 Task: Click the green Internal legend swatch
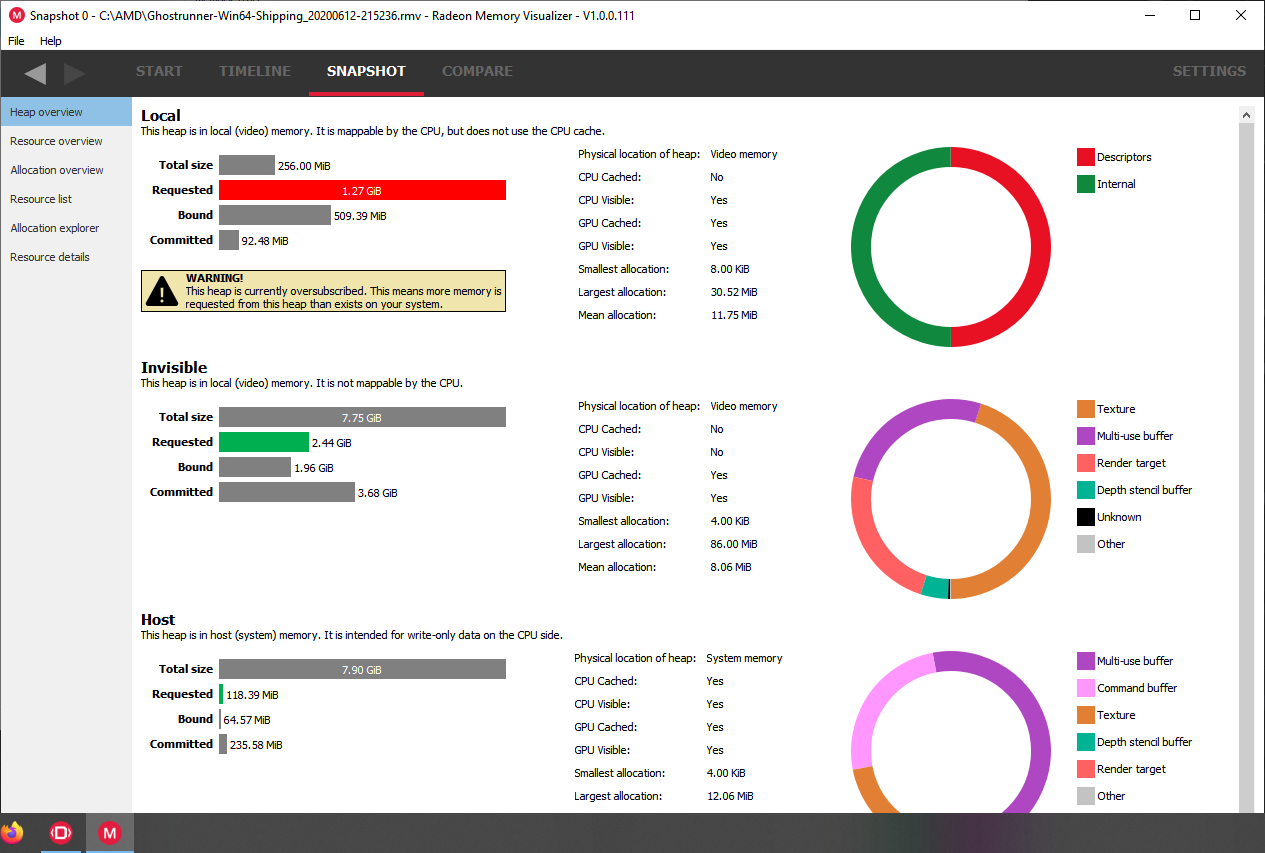1086,184
